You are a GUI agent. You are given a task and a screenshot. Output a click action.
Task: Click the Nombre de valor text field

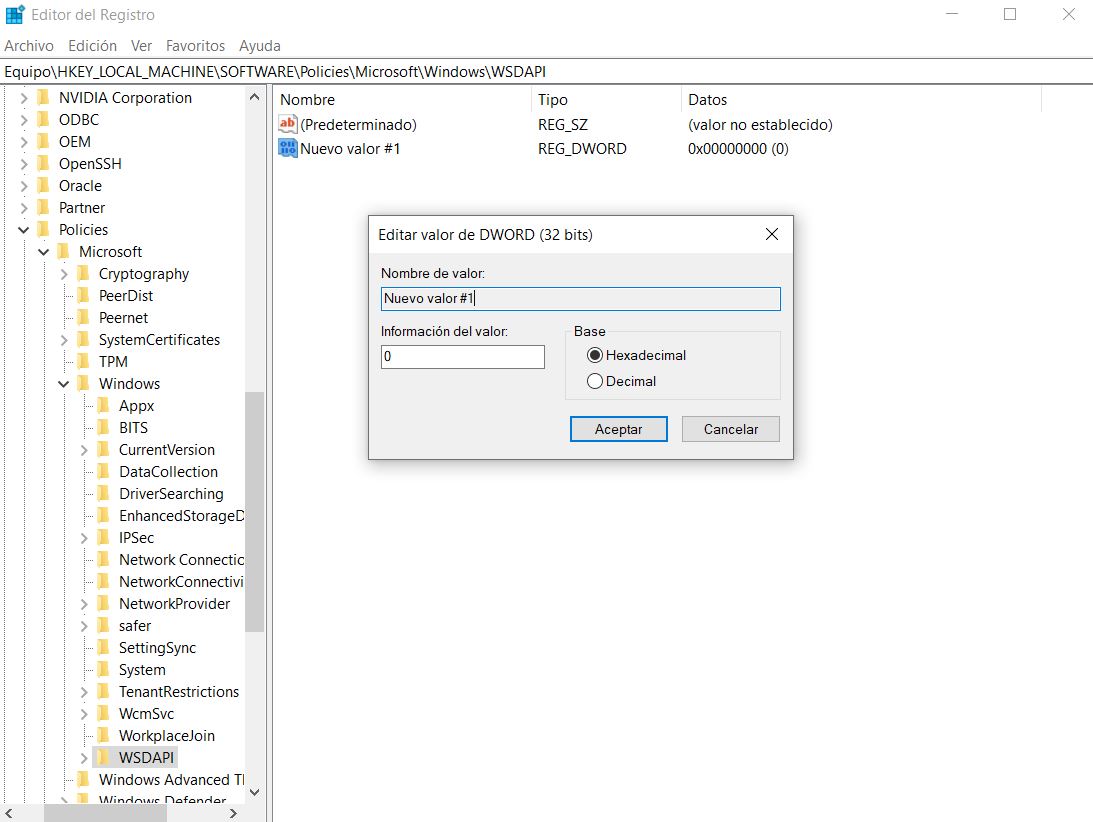pos(581,298)
